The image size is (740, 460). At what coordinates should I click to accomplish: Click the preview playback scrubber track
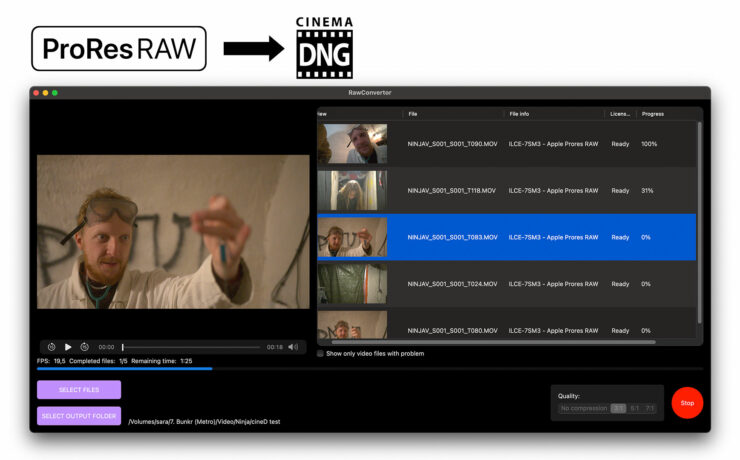(x=191, y=347)
